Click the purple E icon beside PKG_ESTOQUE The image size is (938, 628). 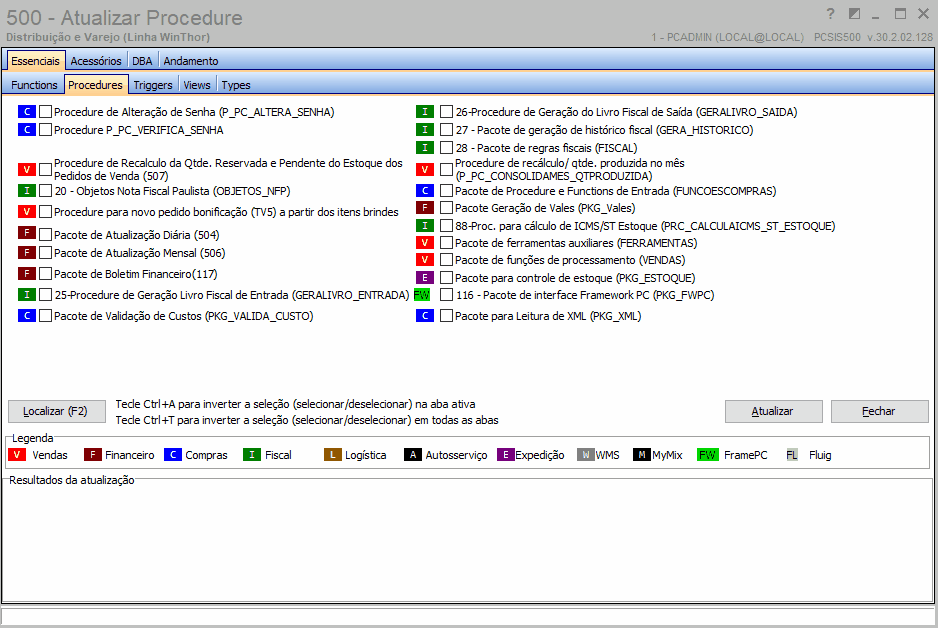point(425,278)
